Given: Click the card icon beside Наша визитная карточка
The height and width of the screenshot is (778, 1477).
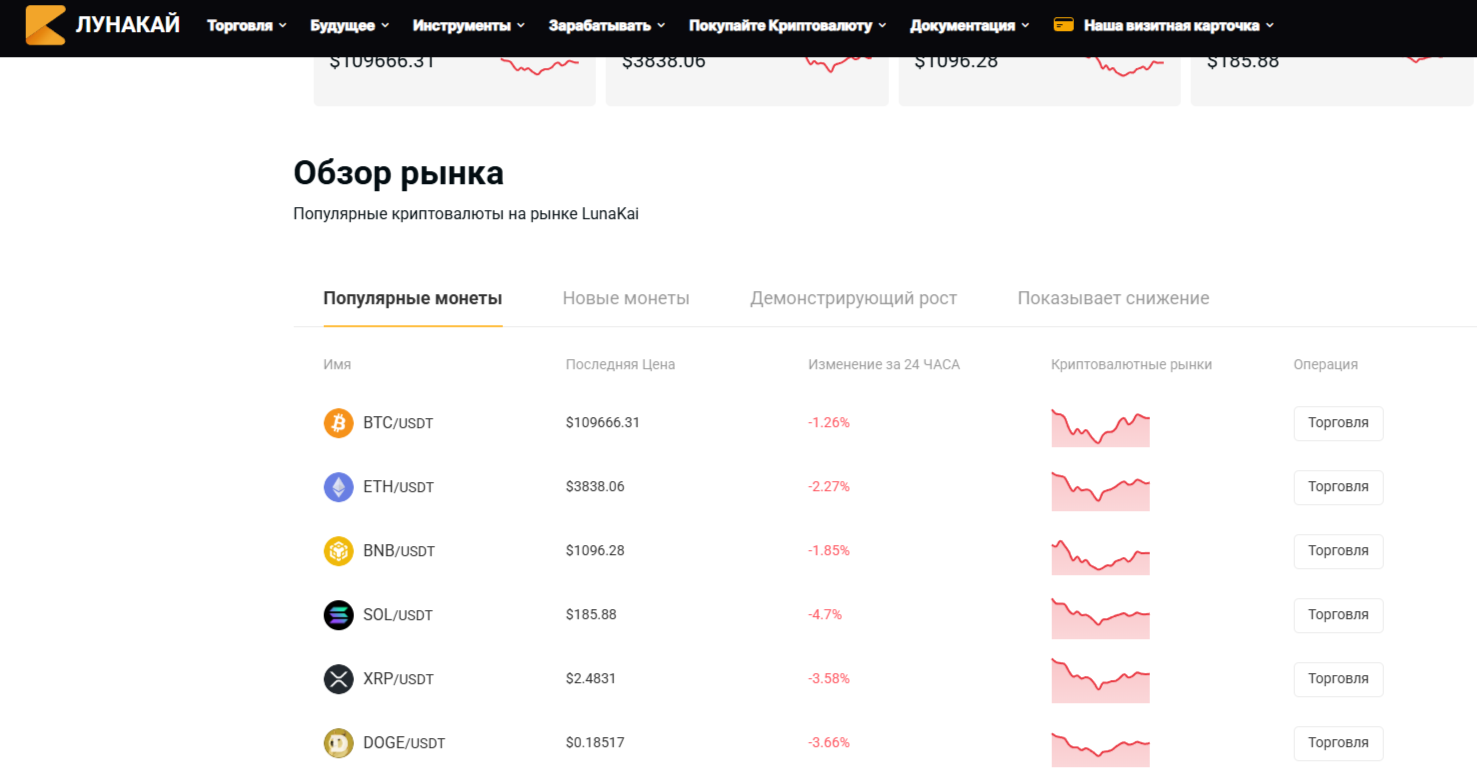Looking at the screenshot, I should (x=1064, y=25).
